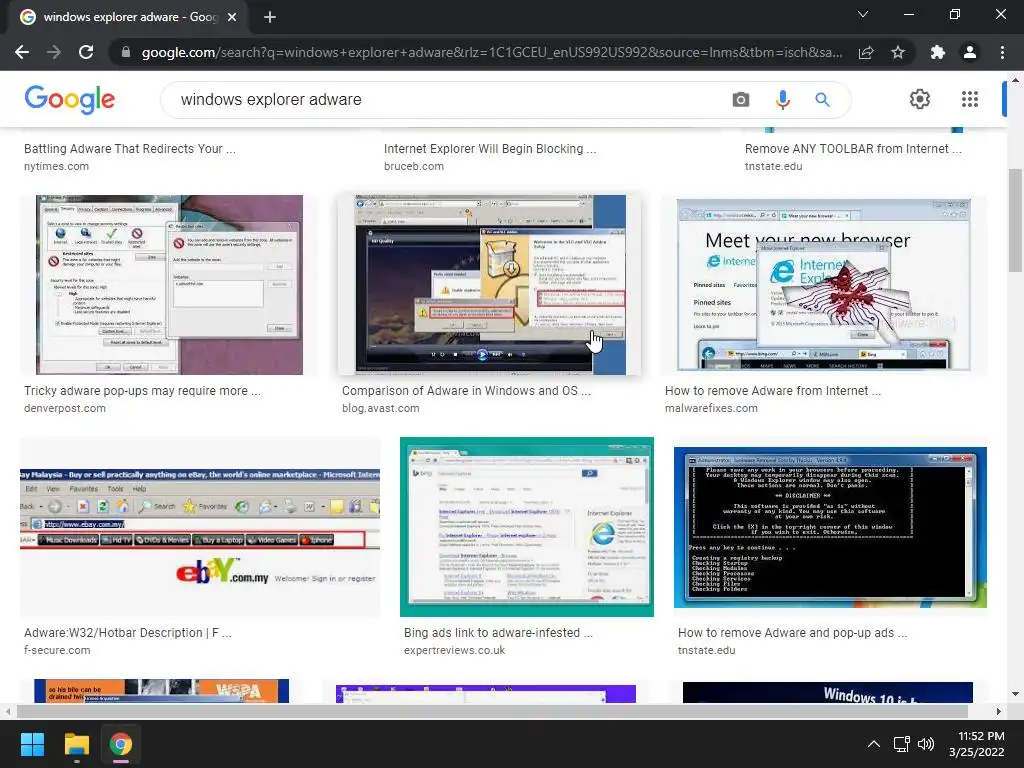Click the f-secure.com source label

point(57,650)
